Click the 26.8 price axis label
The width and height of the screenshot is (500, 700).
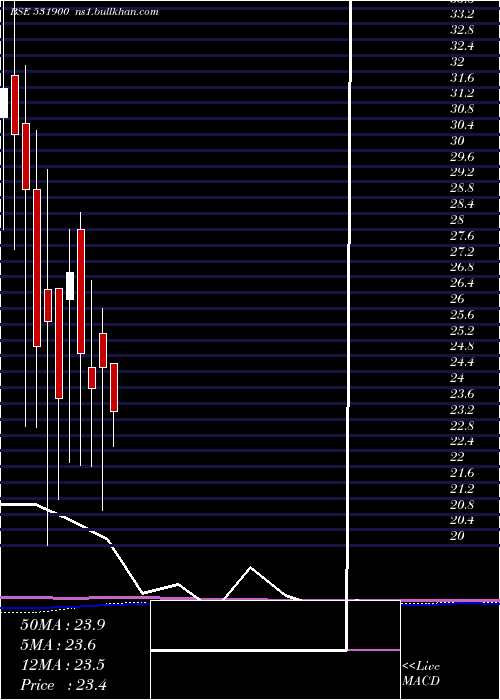462,267
